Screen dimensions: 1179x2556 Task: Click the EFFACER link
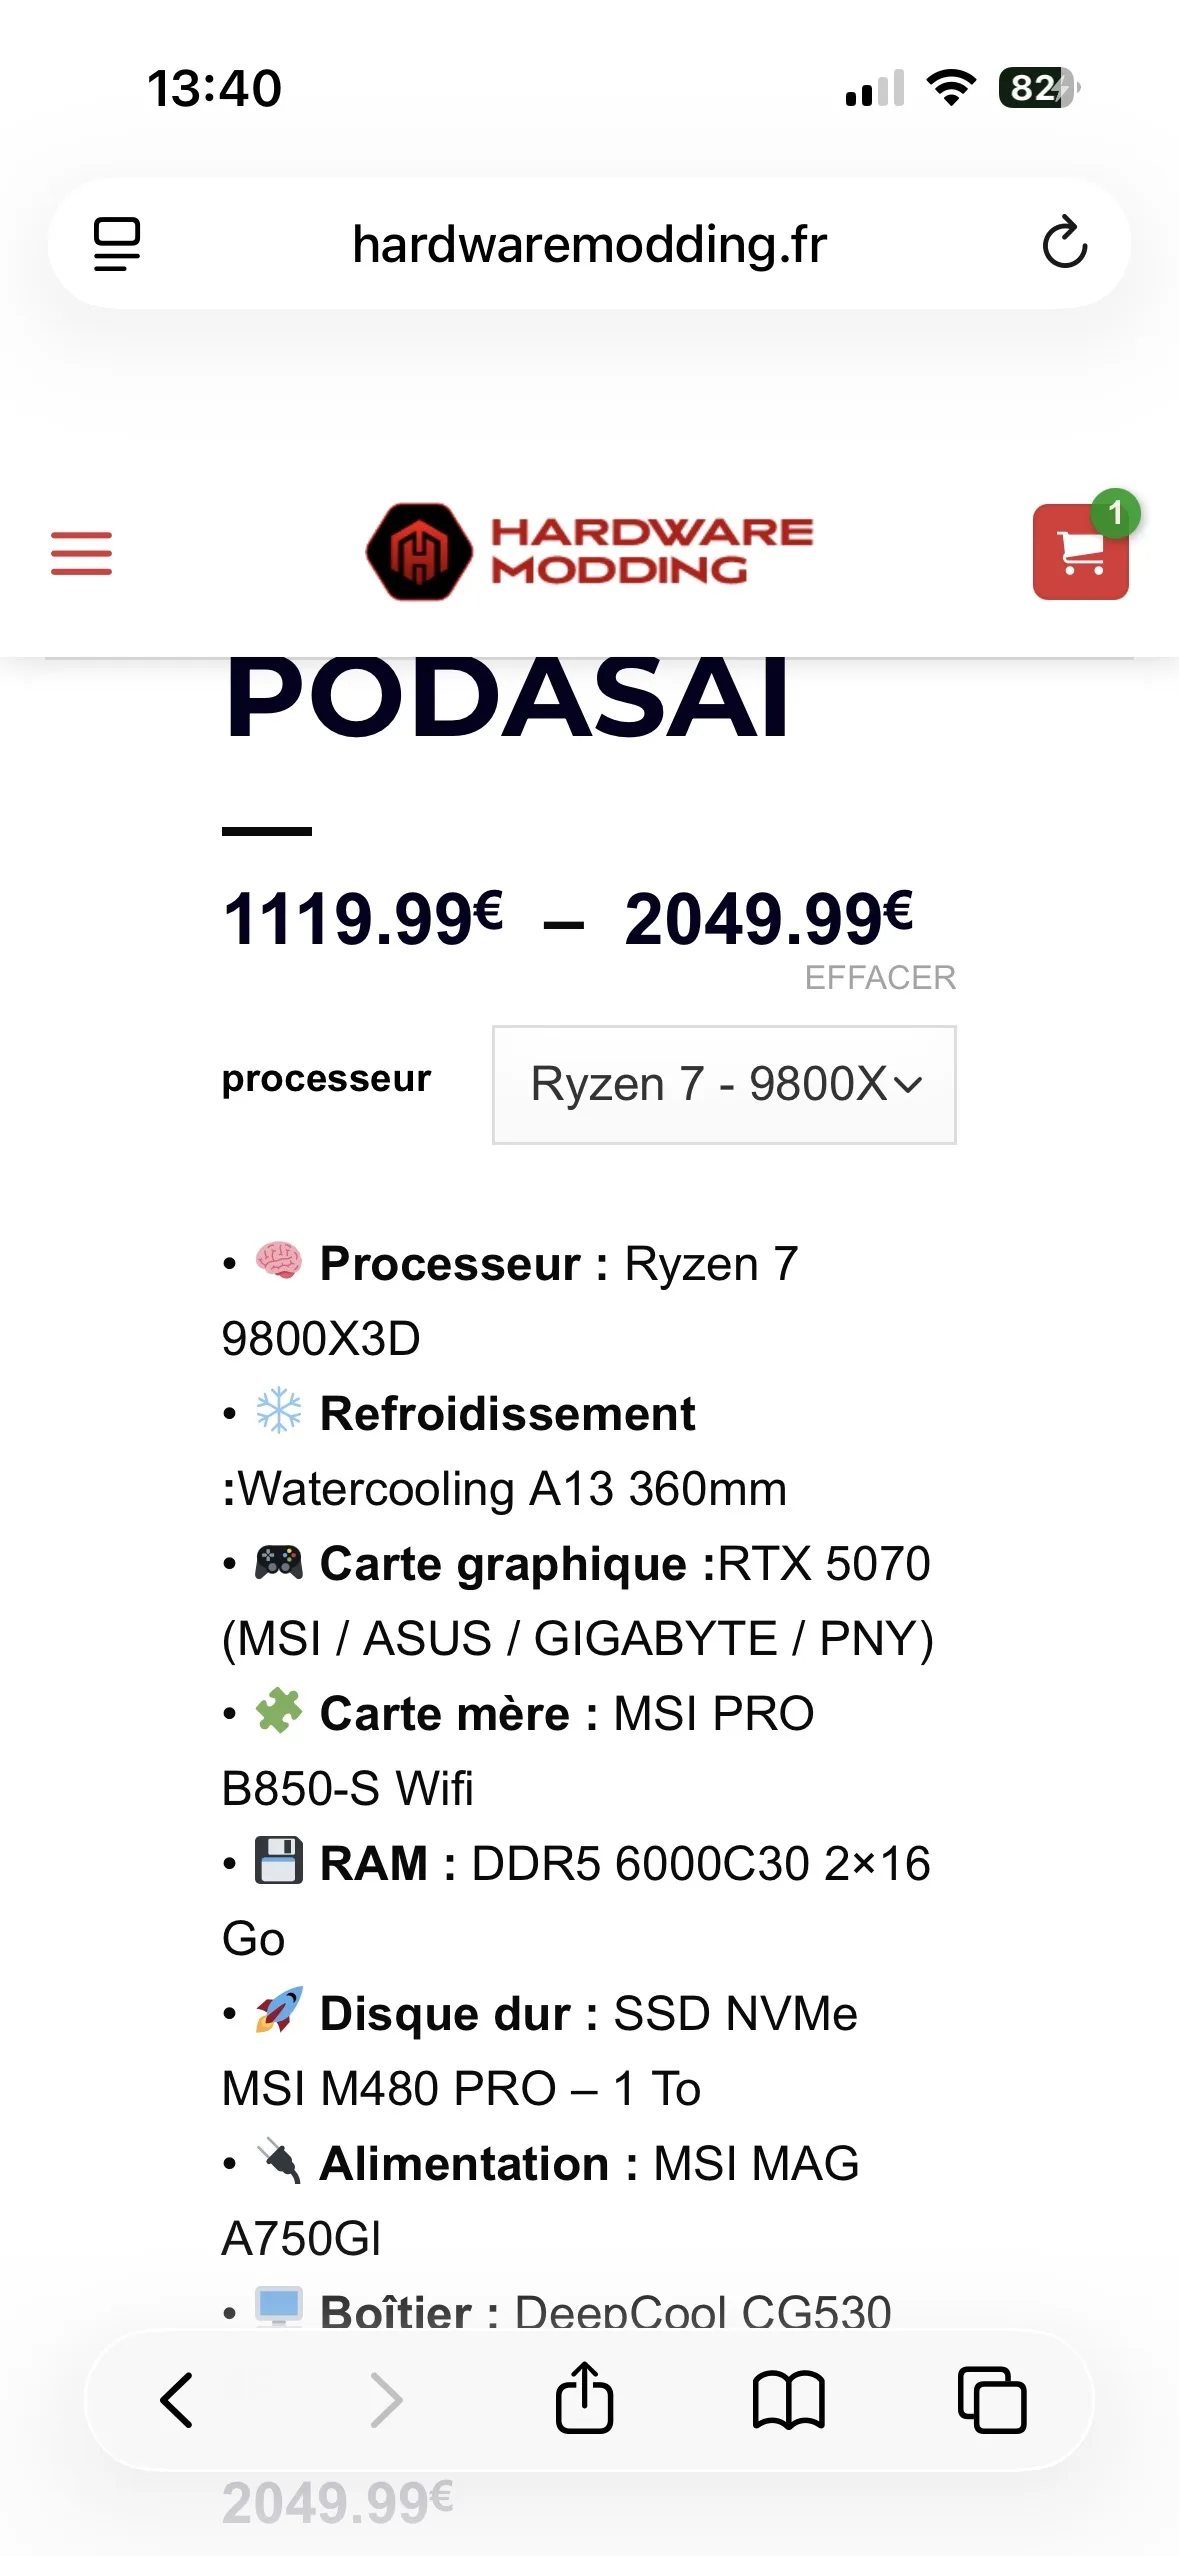880,977
